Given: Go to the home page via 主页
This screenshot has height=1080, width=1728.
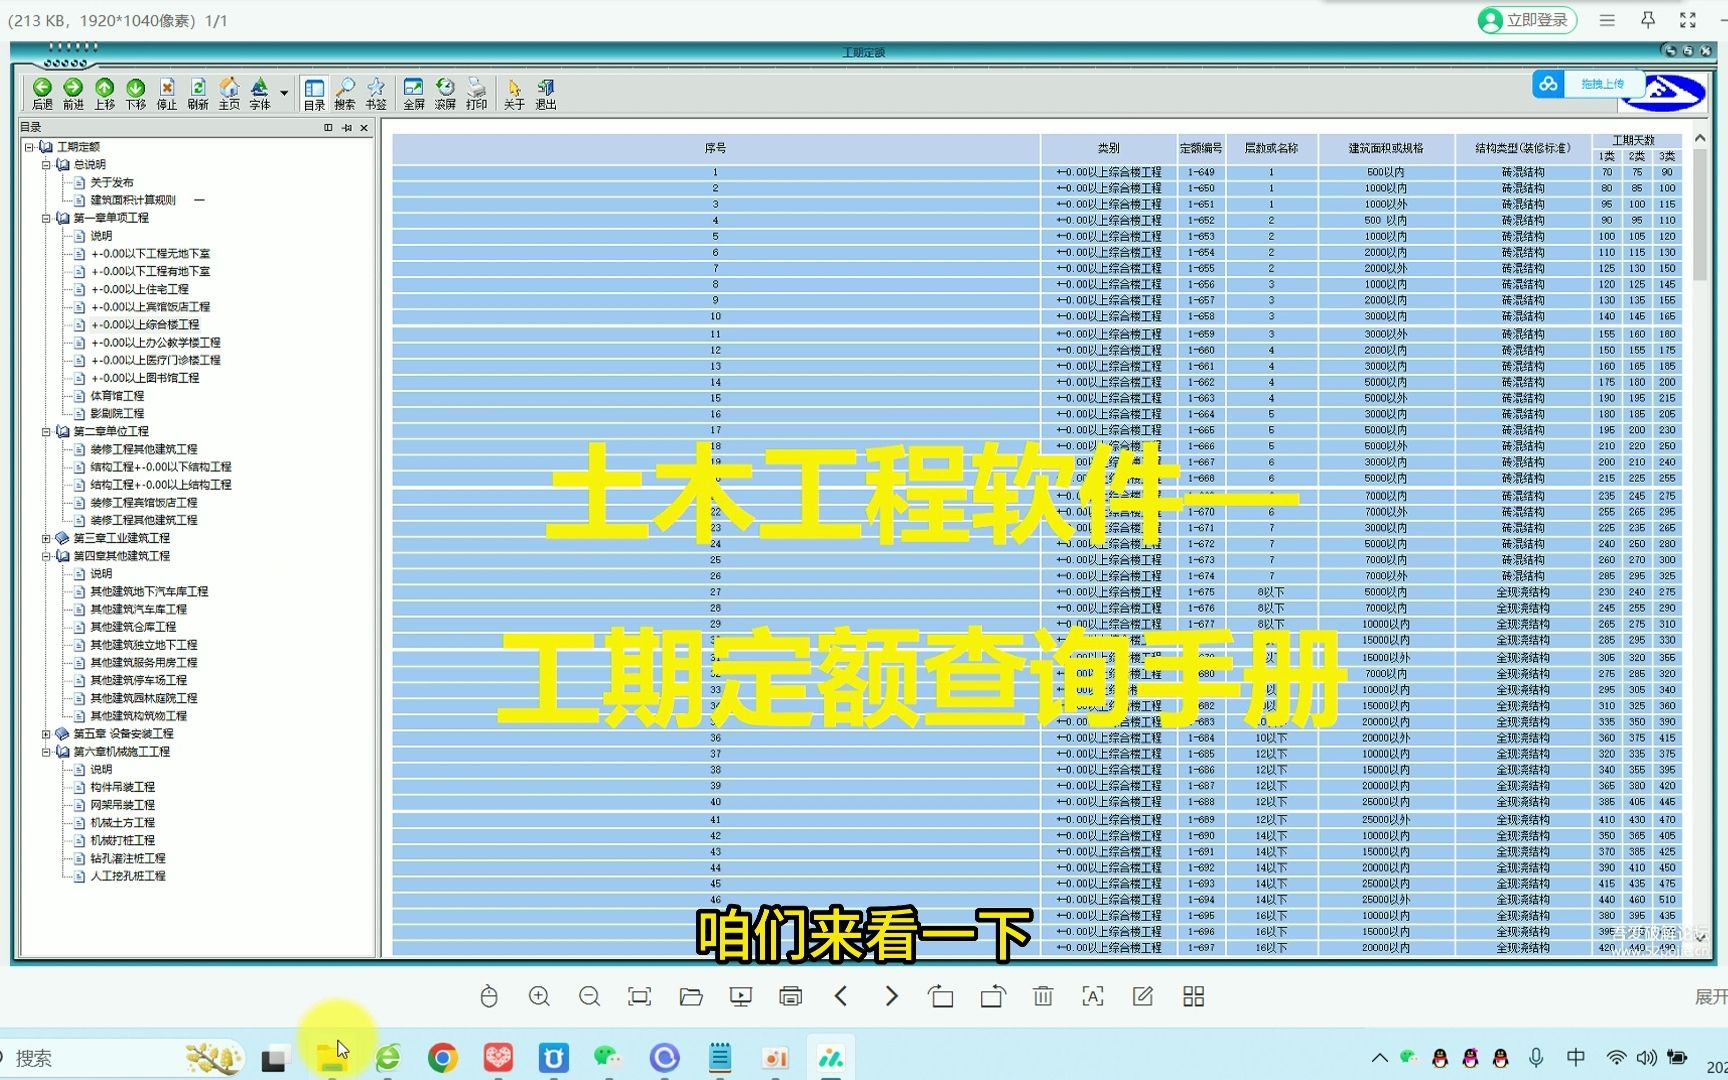Looking at the screenshot, I should point(228,93).
